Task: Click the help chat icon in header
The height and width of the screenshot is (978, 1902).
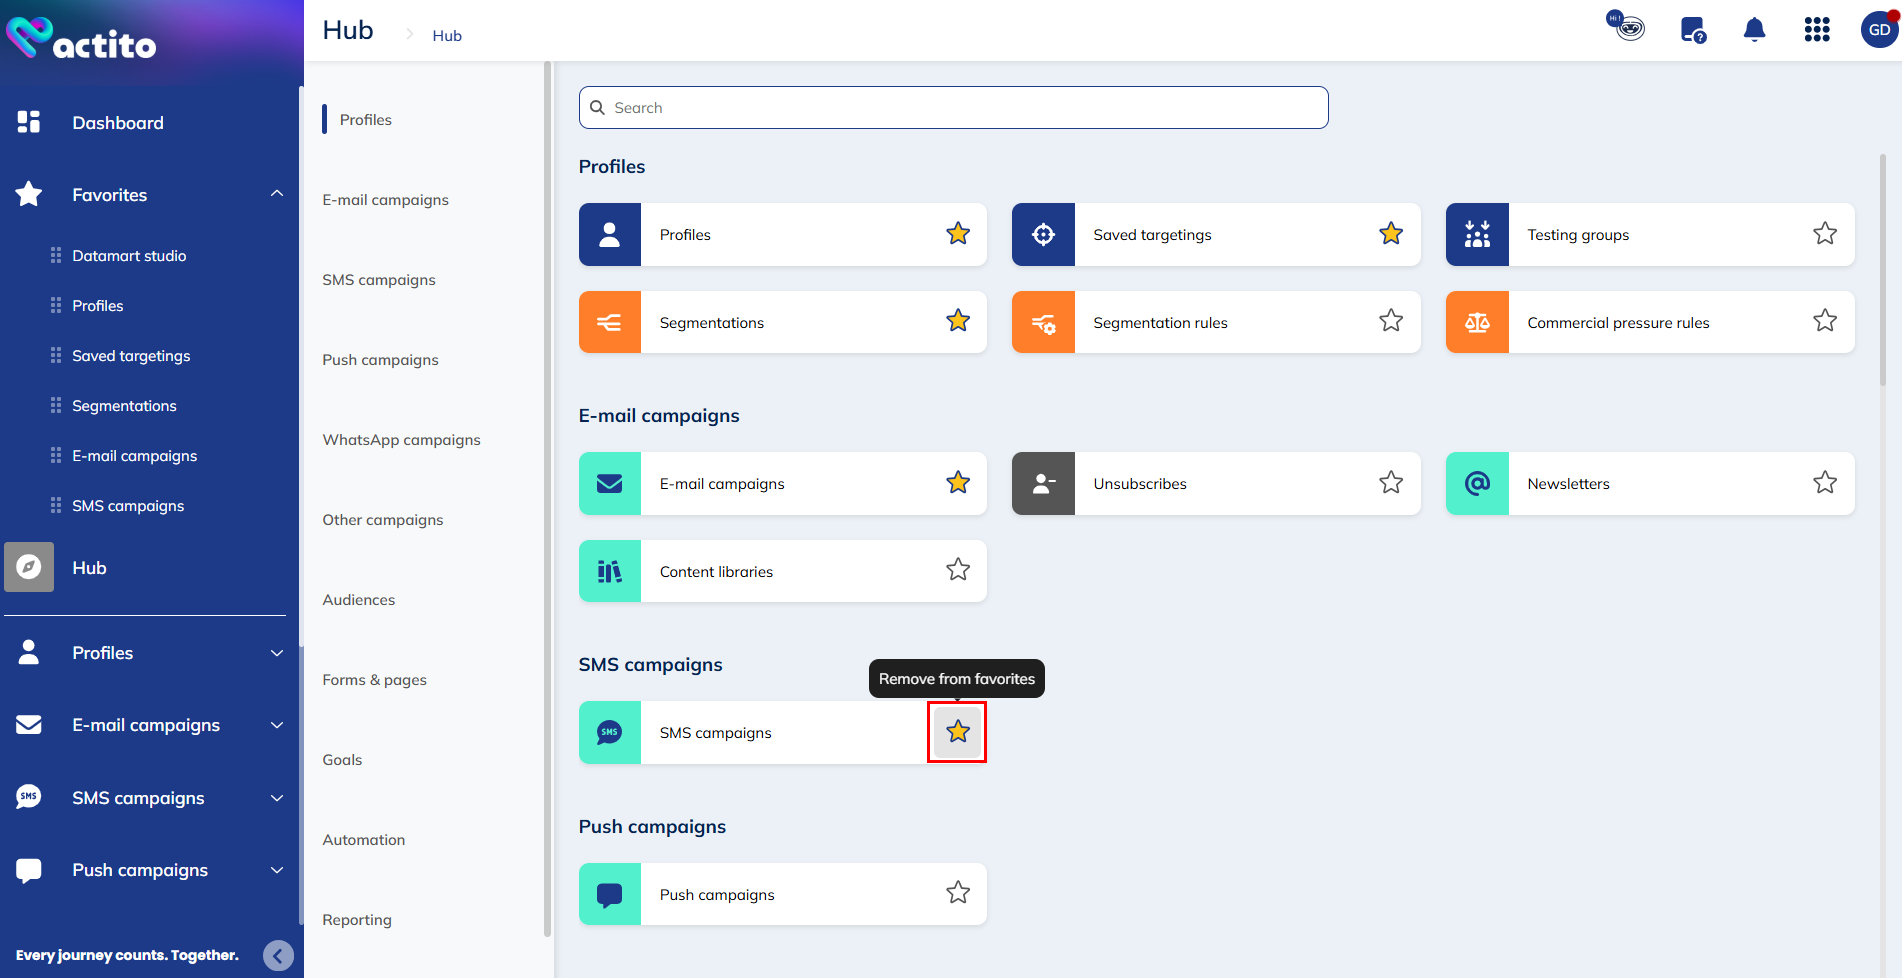Action: click(1692, 30)
